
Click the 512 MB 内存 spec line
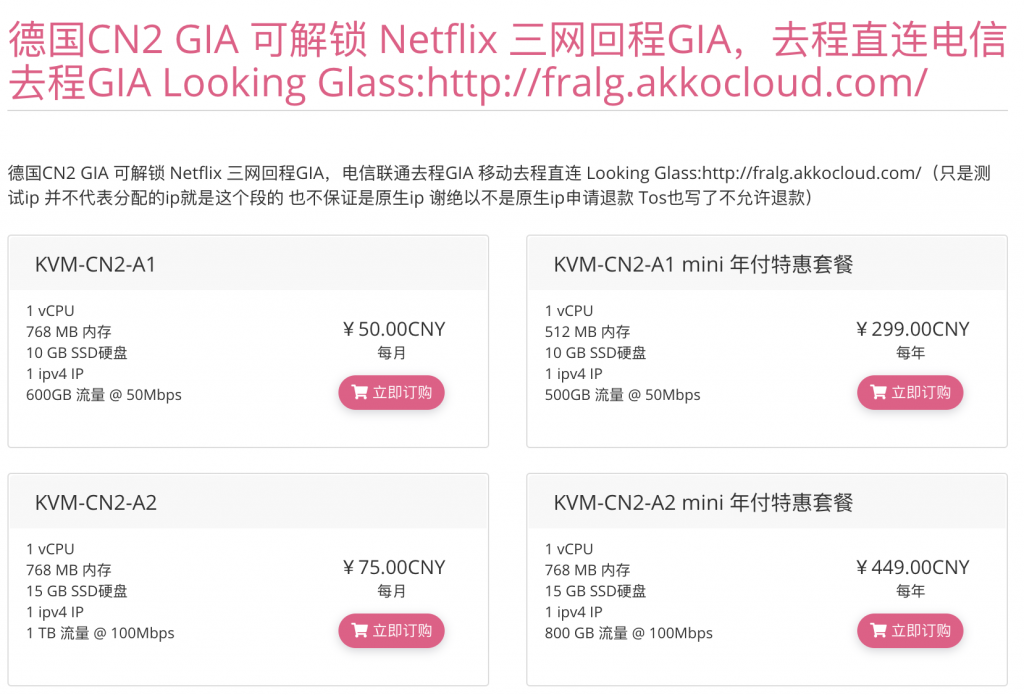pyautogui.click(x=587, y=332)
